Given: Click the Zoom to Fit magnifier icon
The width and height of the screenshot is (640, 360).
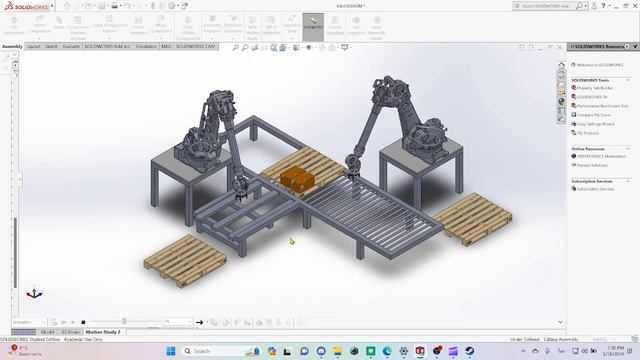Looking at the screenshot, I should point(236,48).
